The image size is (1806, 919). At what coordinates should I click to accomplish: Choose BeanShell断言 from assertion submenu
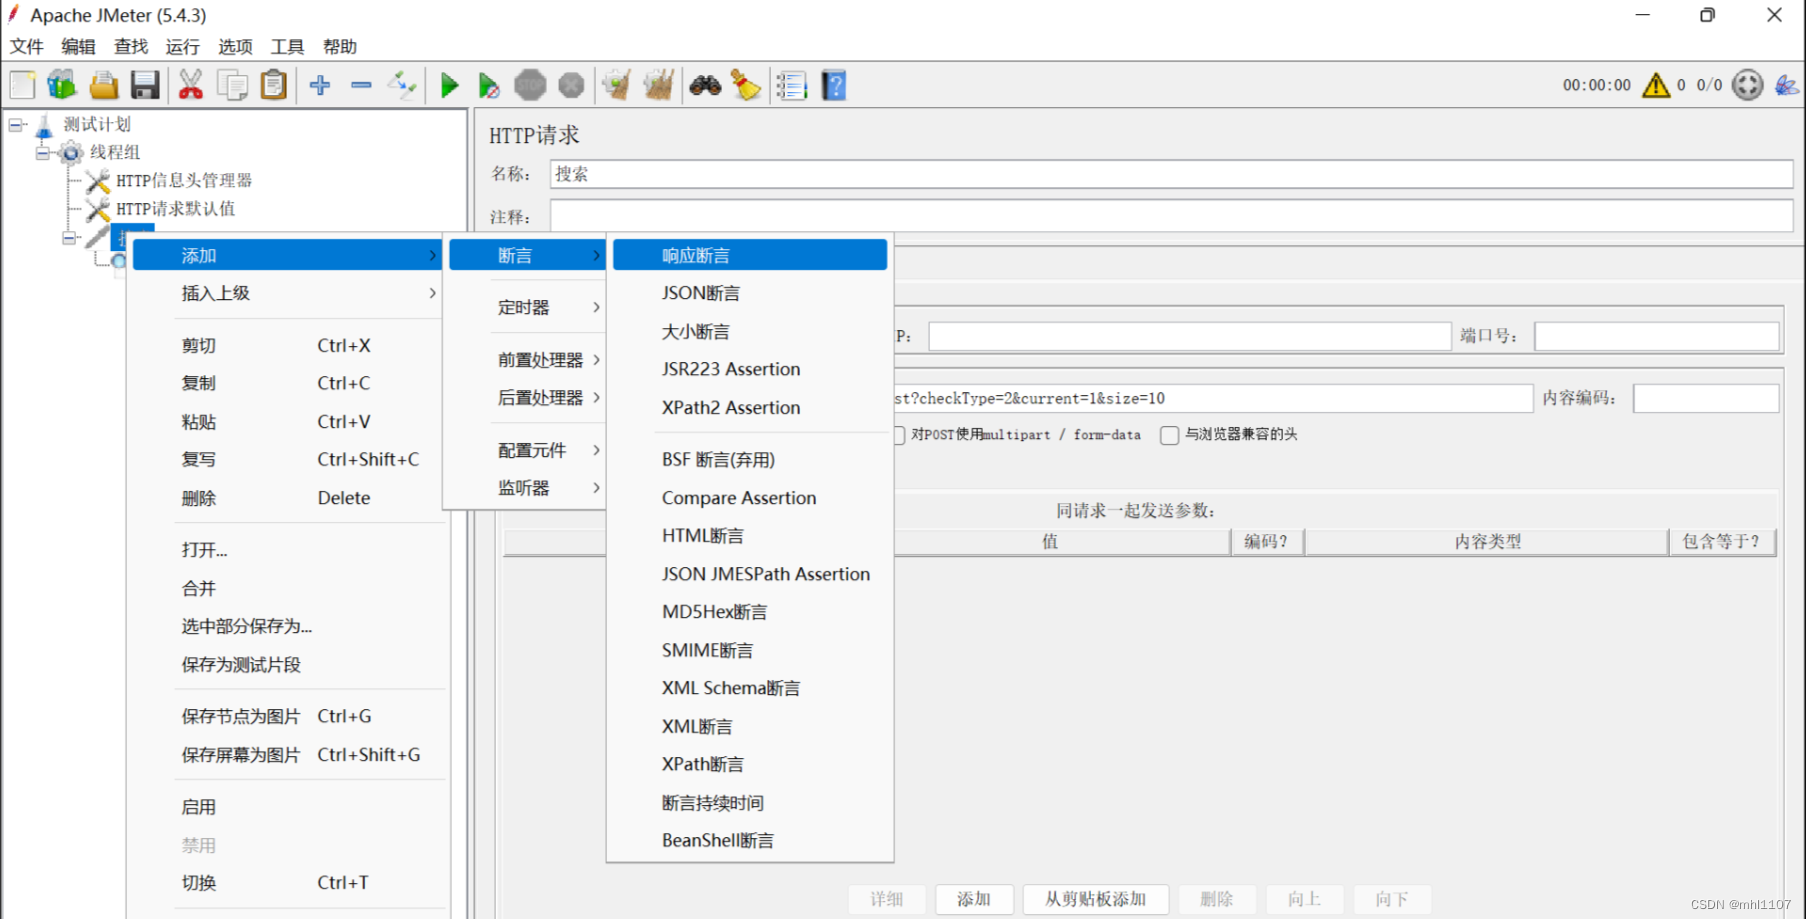[x=750, y=841]
